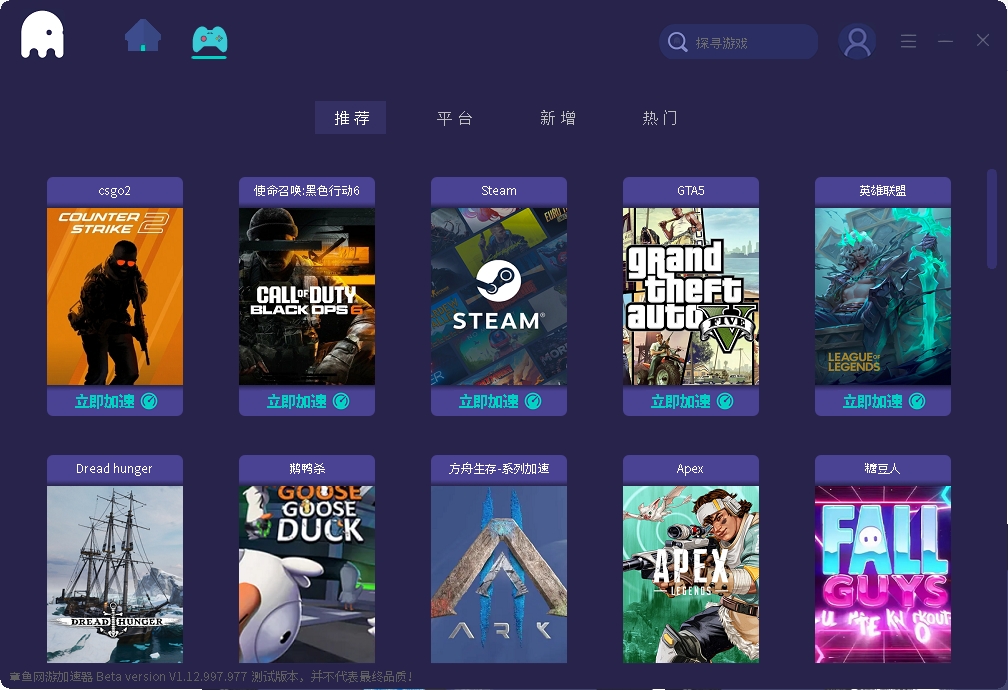Select the League of Legends cover

pos(883,296)
